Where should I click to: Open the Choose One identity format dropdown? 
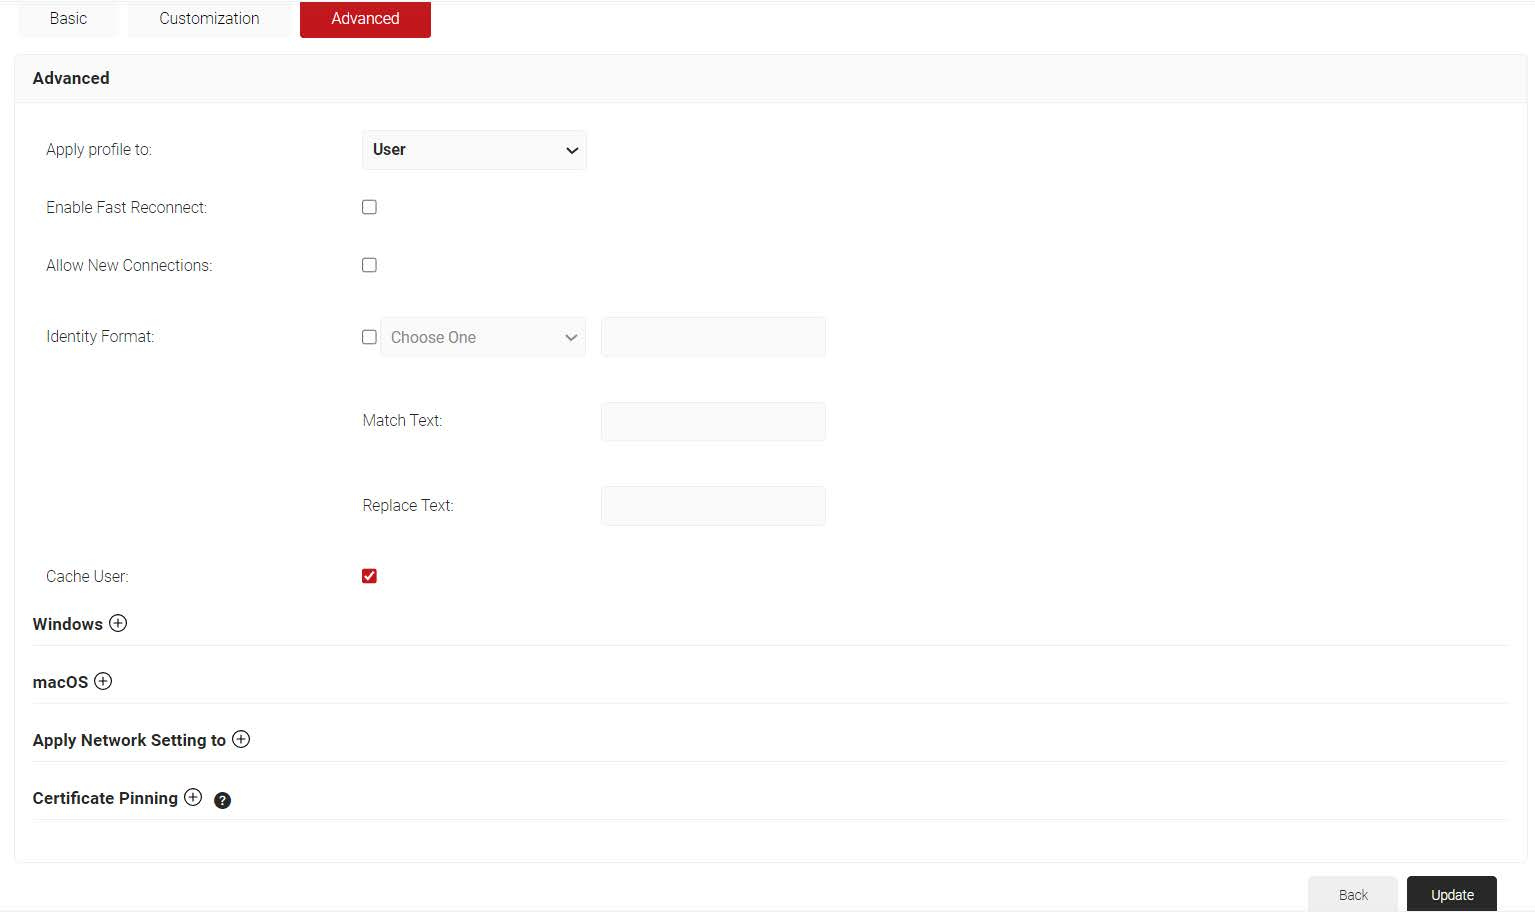[x=483, y=337]
